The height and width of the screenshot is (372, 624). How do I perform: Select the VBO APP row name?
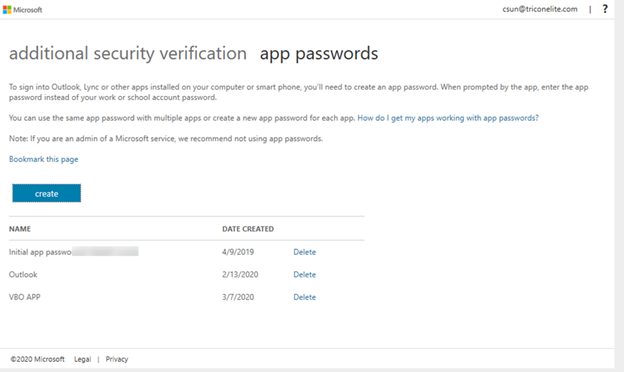tap(25, 297)
